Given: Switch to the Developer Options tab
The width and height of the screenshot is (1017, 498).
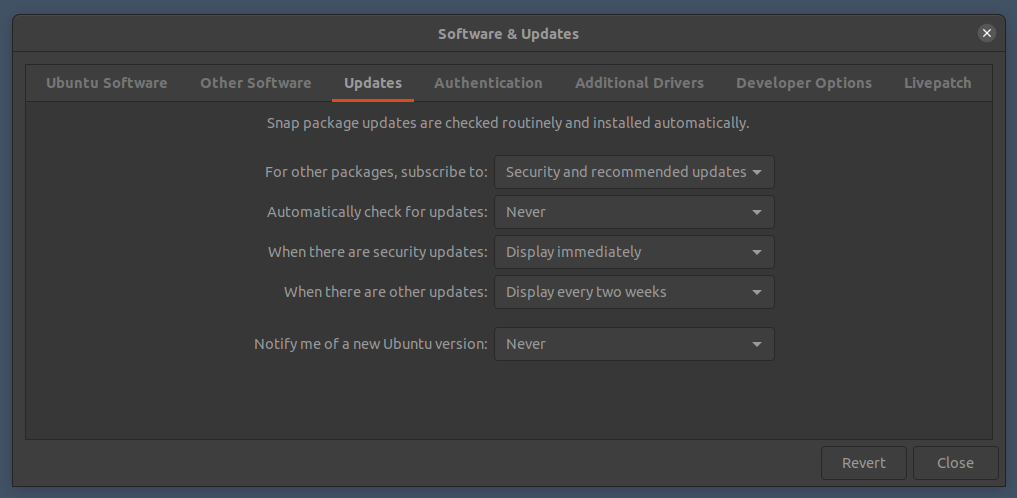Looking at the screenshot, I should pos(803,83).
